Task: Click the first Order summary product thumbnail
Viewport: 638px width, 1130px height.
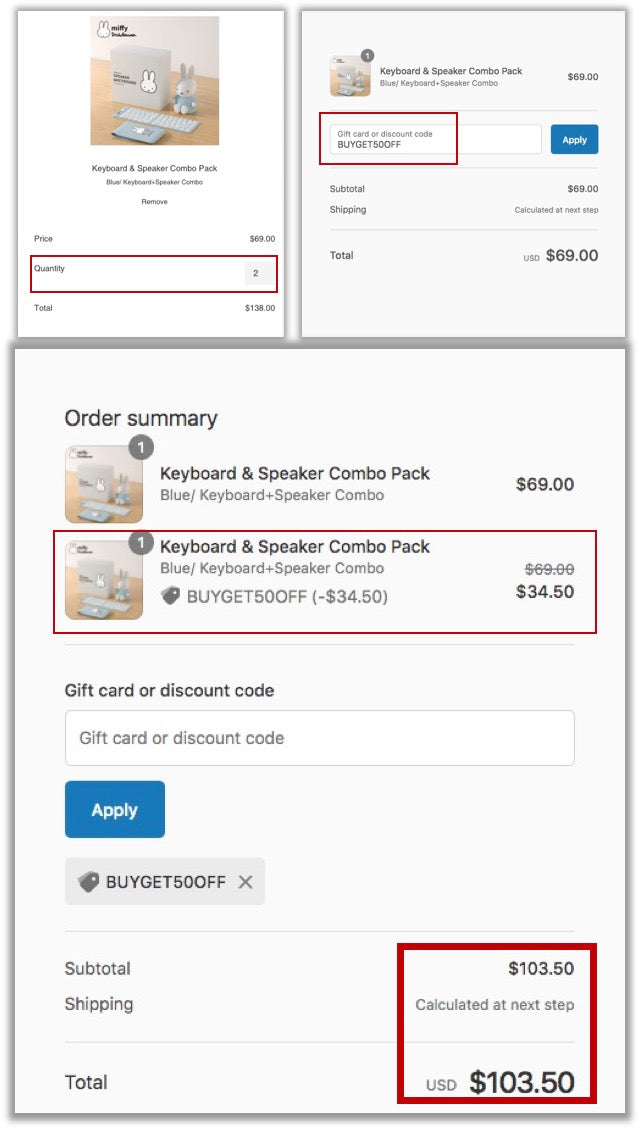Action: click(103, 485)
